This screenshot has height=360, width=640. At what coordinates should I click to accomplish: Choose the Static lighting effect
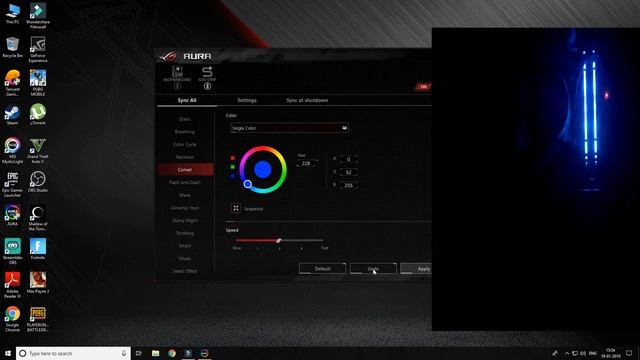(x=185, y=119)
